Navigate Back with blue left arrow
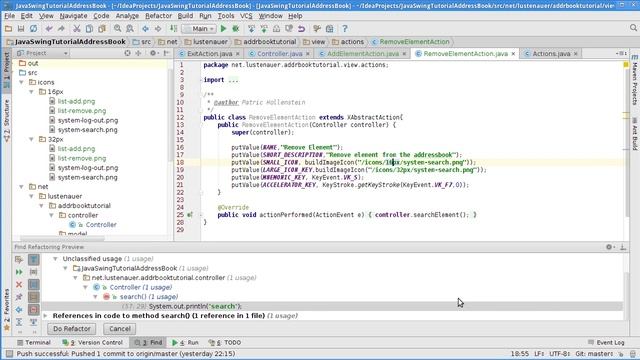 coord(145,29)
